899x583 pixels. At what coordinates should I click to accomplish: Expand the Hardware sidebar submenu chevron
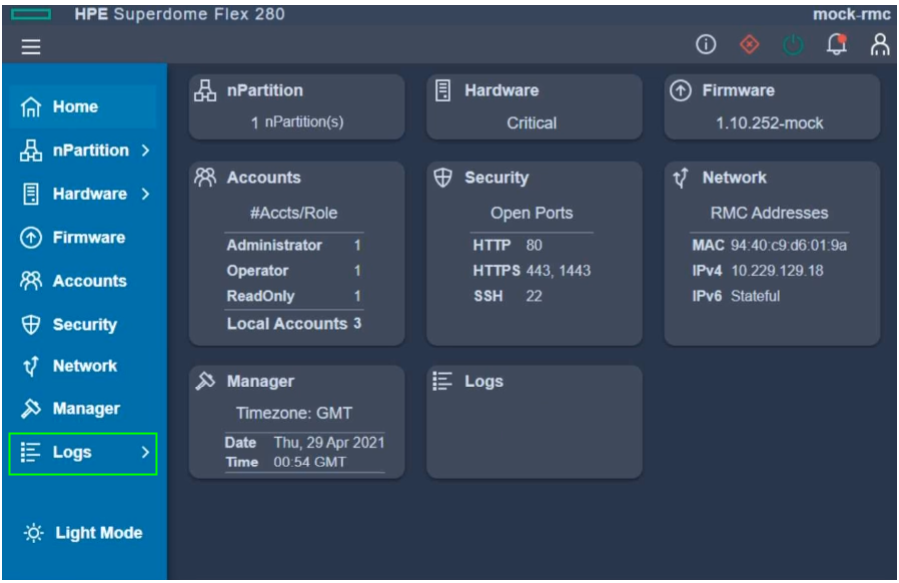146,194
